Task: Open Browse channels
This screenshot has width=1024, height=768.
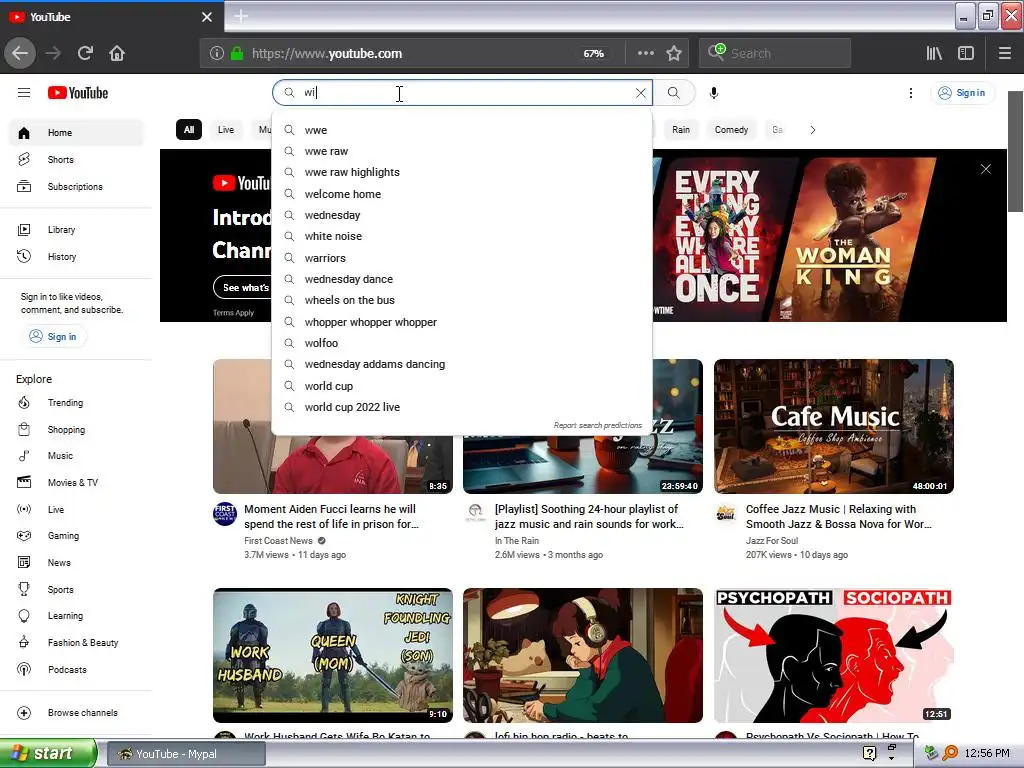Action: tap(76, 712)
